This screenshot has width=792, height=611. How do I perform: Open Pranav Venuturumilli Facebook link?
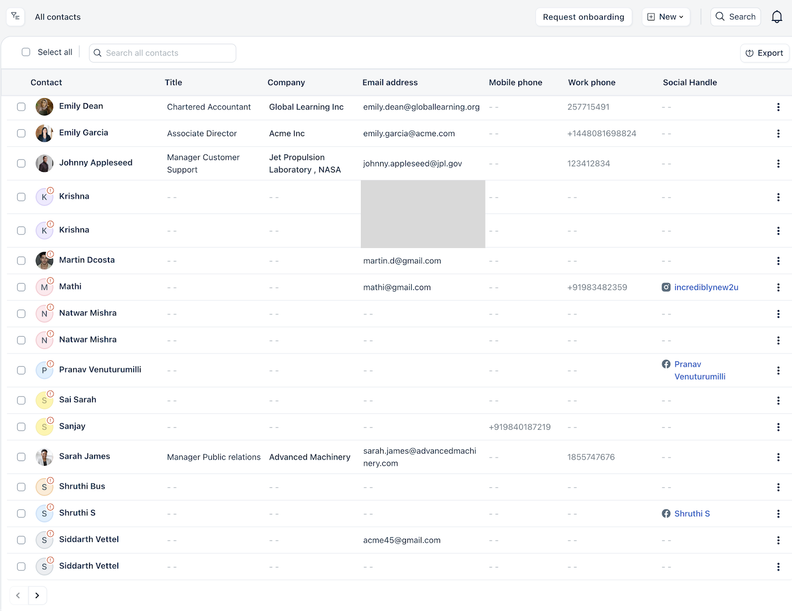coord(700,370)
